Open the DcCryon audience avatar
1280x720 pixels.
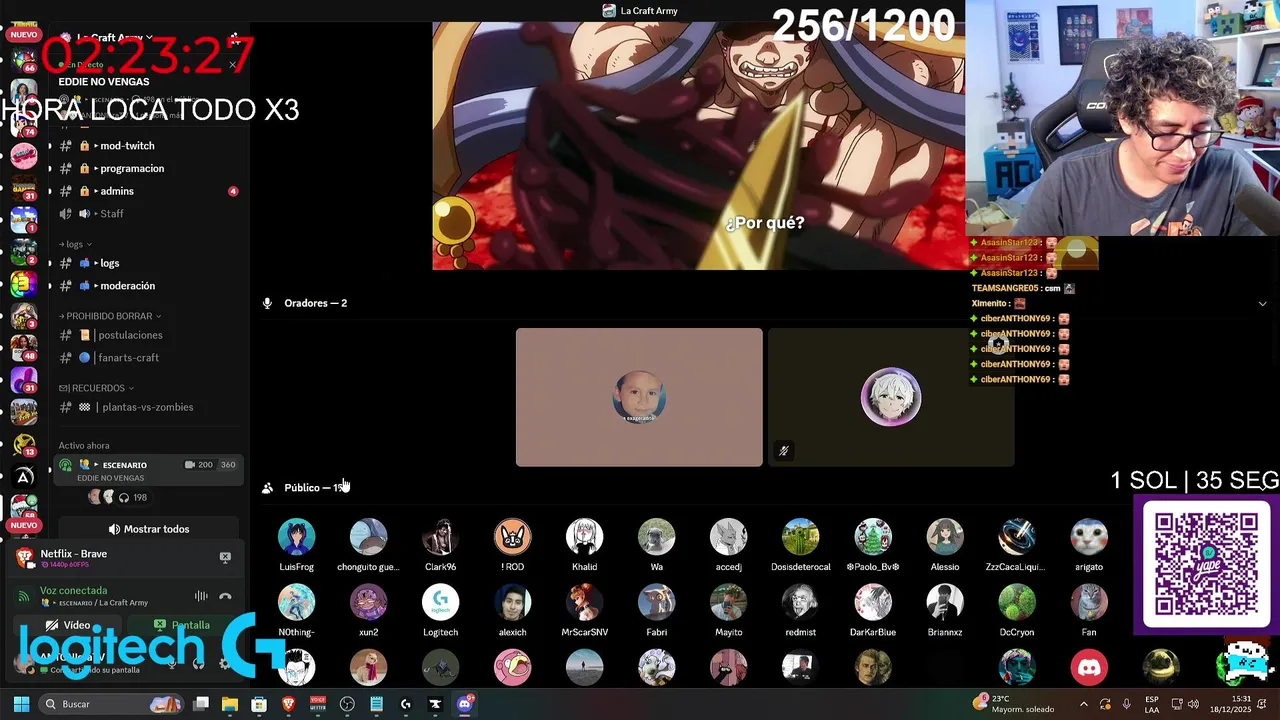click(1016, 603)
